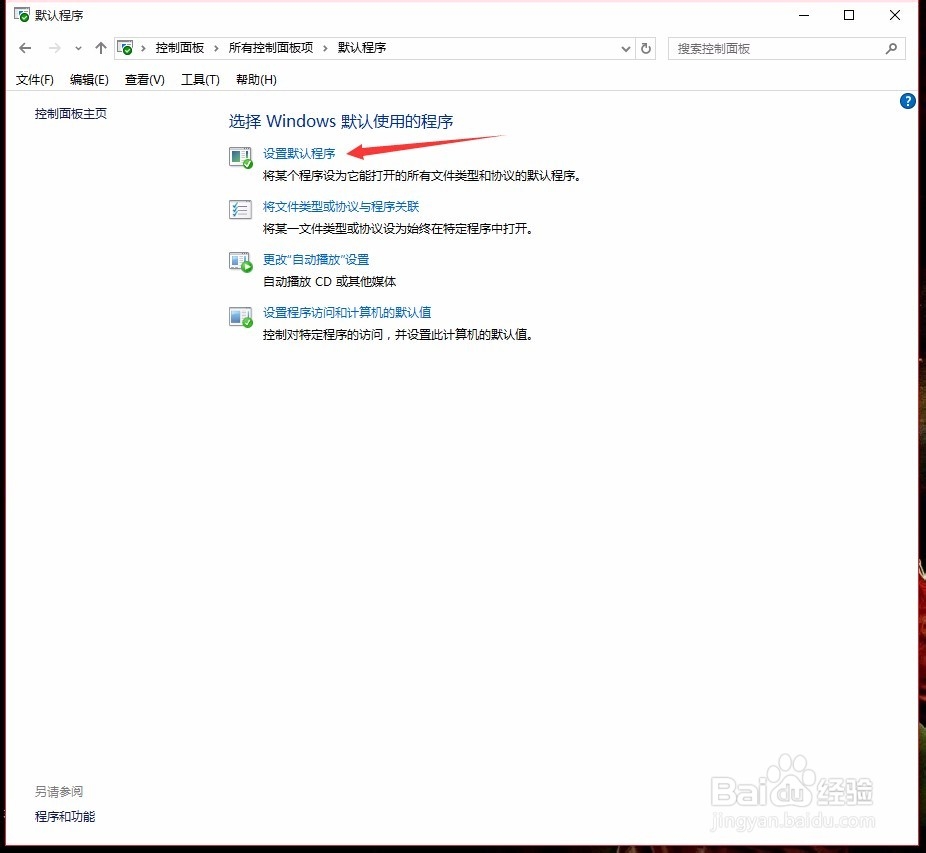
Task: Click the search magnifier in the search box
Action: tap(891, 48)
